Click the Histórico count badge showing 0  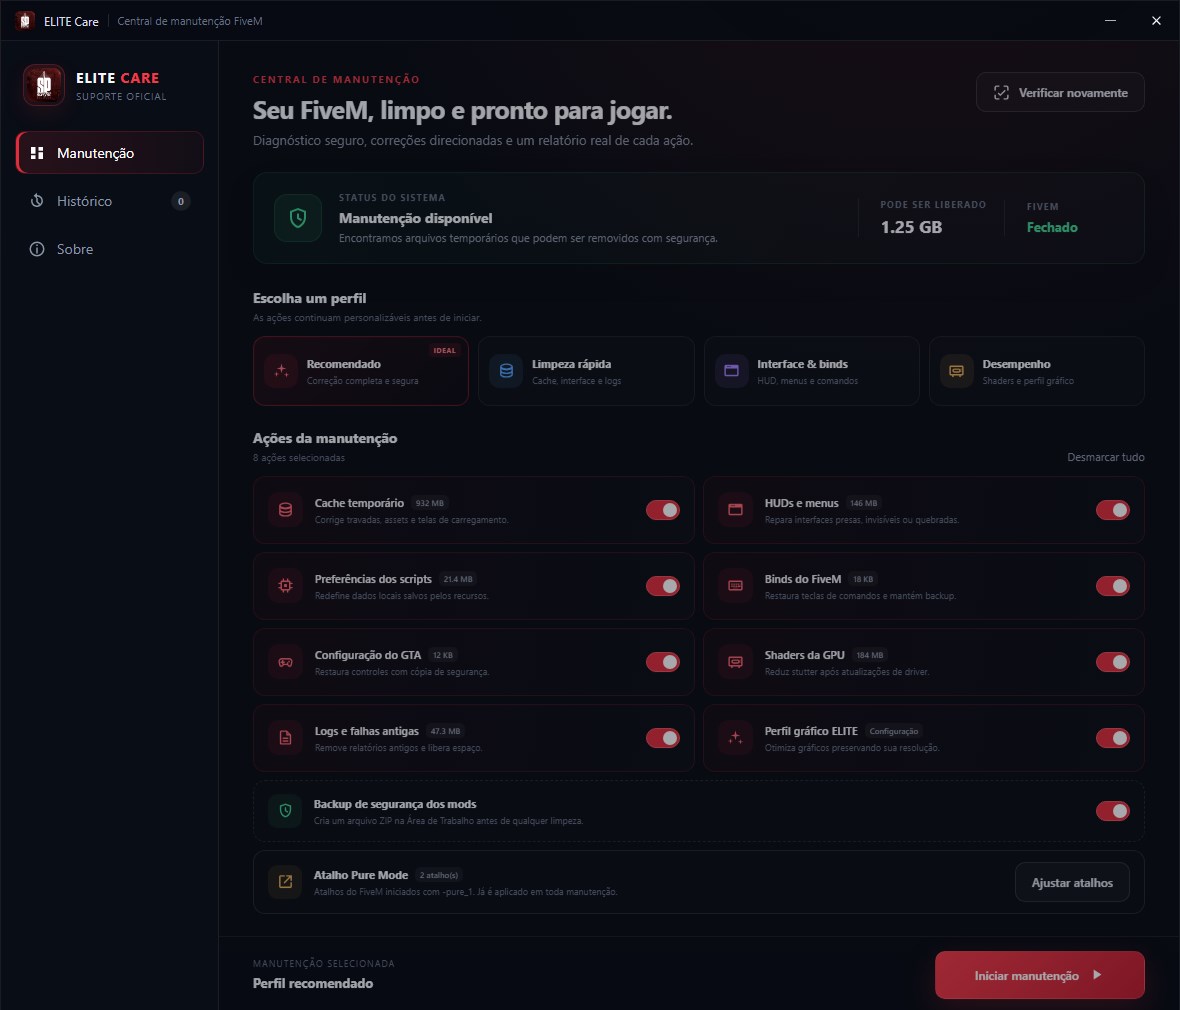[181, 201]
